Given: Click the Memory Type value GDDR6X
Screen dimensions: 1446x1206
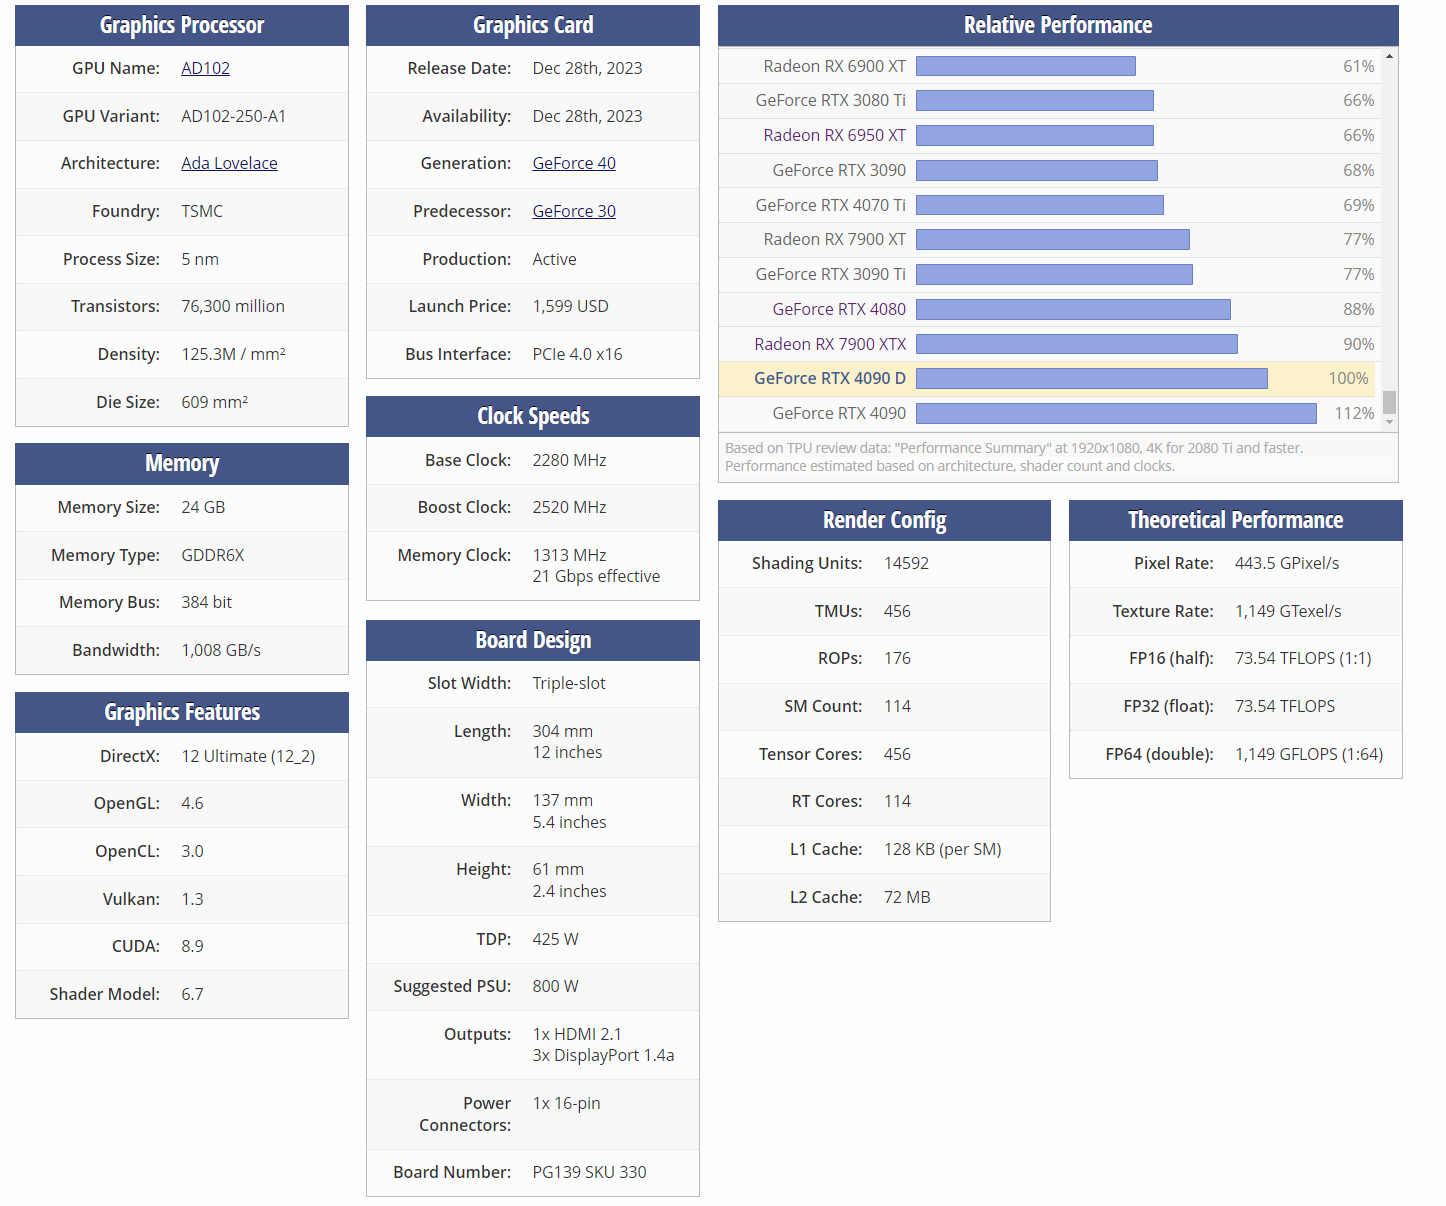Looking at the screenshot, I should [213, 555].
